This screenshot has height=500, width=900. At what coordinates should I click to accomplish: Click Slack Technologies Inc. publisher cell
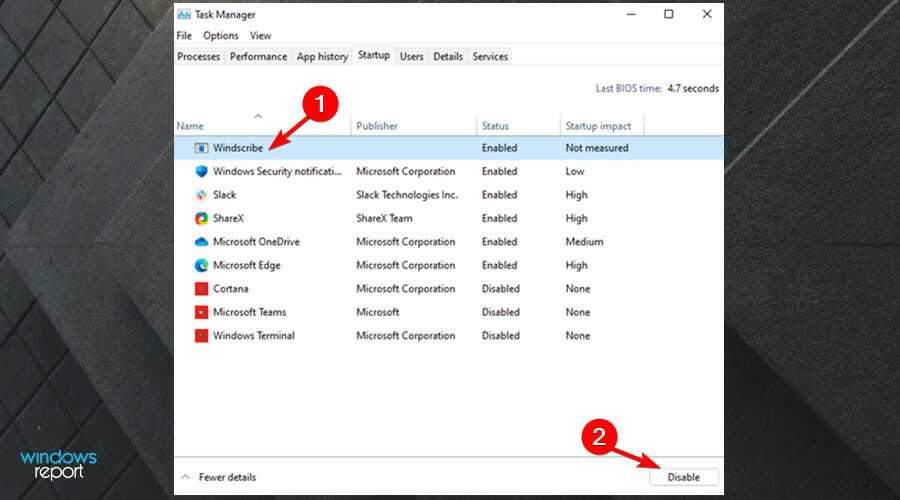tap(406, 195)
